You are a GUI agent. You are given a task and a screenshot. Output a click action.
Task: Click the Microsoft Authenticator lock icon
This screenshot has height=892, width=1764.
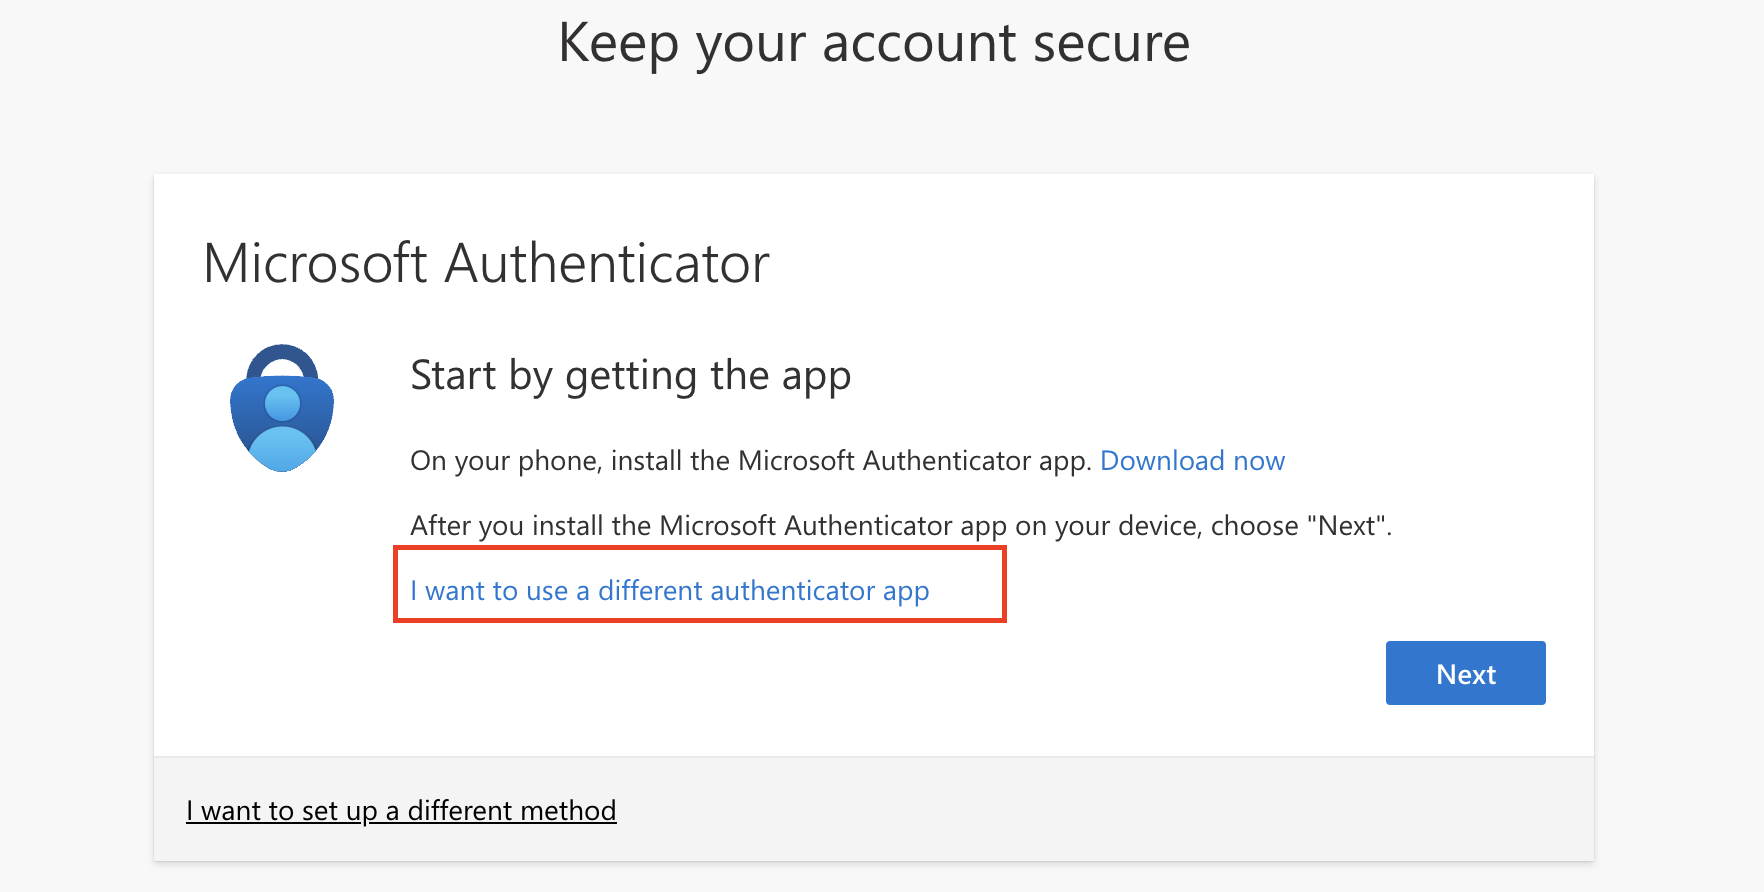coord(282,408)
